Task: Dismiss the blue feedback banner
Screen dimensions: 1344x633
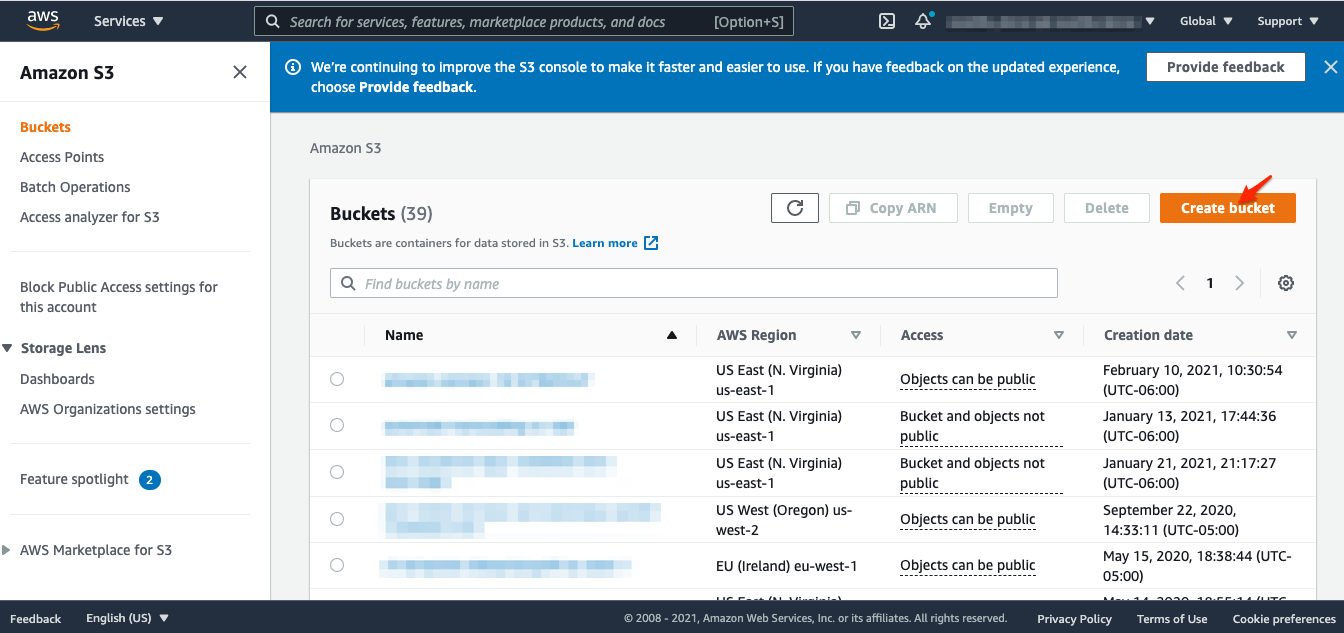Action: pyautogui.click(x=1331, y=67)
